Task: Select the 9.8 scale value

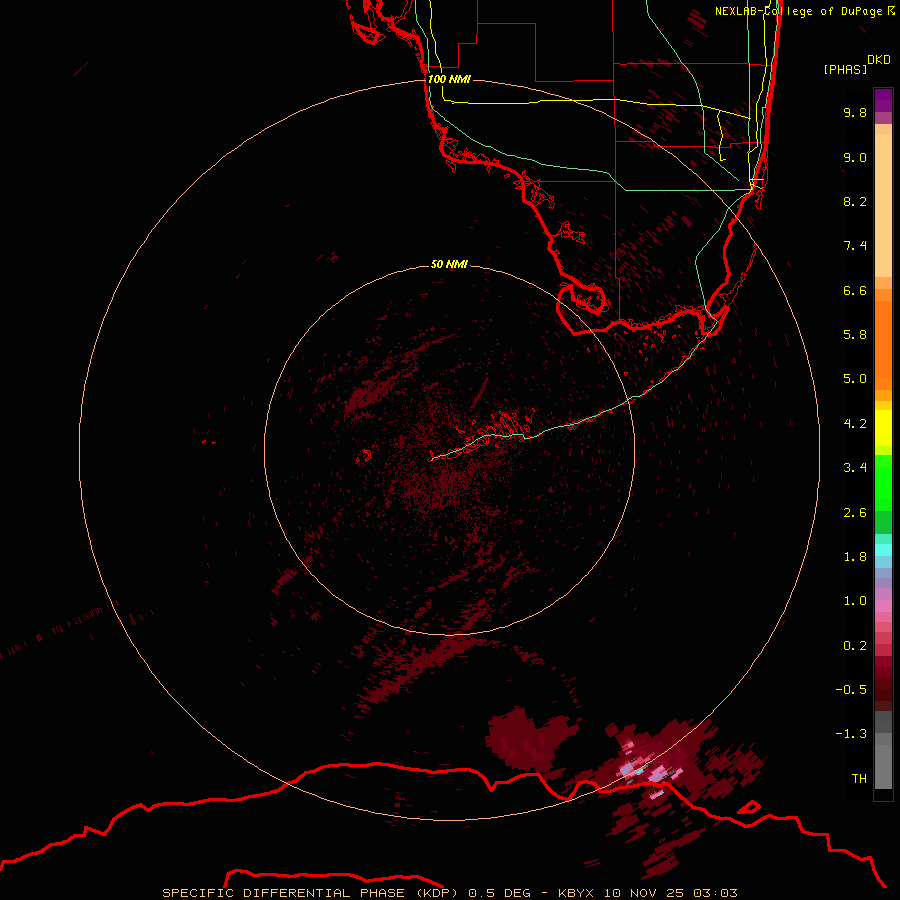Action: [x=855, y=112]
